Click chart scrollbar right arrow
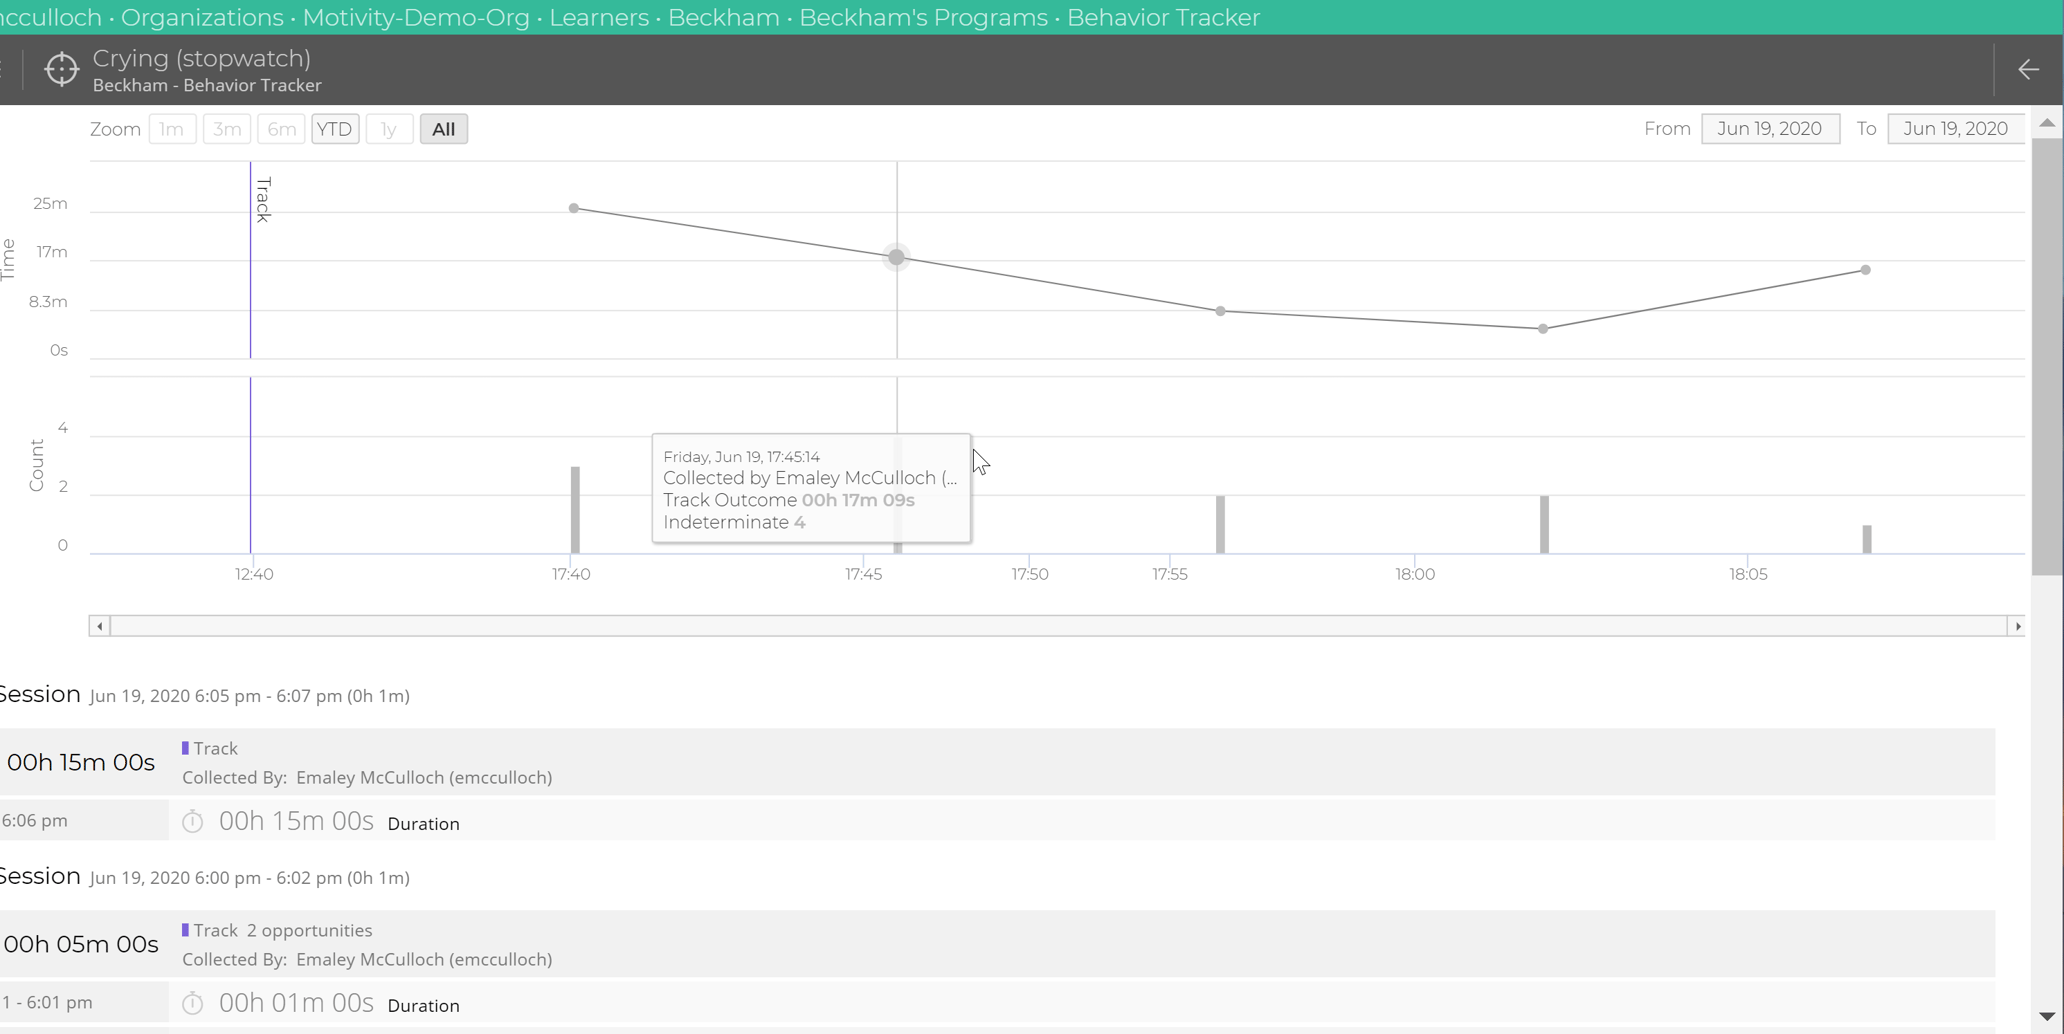This screenshot has width=2064, height=1034. (x=2017, y=626)
